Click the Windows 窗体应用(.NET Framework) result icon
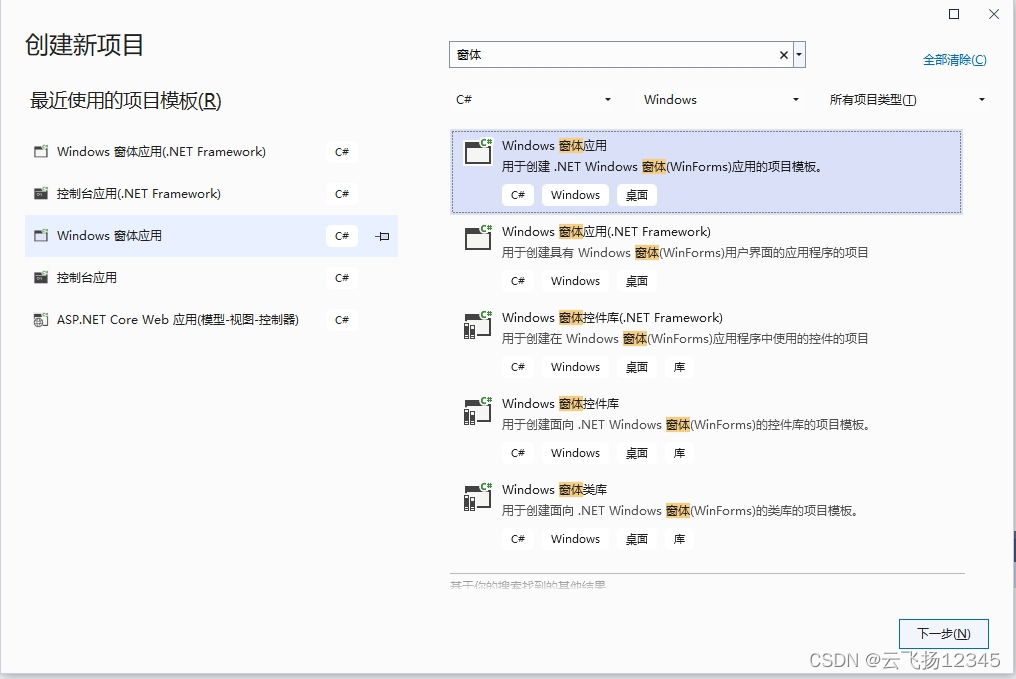This screenshot has height=679, width=1016. click(478, 238)
